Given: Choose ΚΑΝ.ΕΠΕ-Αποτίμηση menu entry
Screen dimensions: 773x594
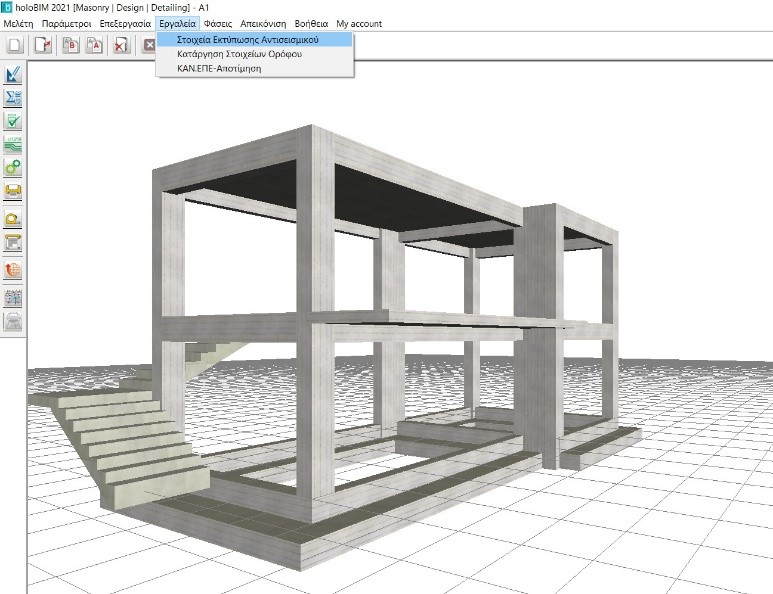Looking at the screenshot, I should coord(254,68).
